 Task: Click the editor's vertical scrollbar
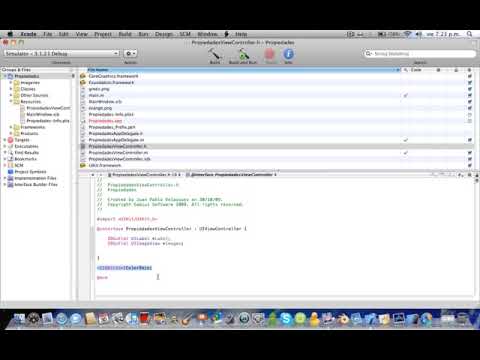[x=476, y=238]
